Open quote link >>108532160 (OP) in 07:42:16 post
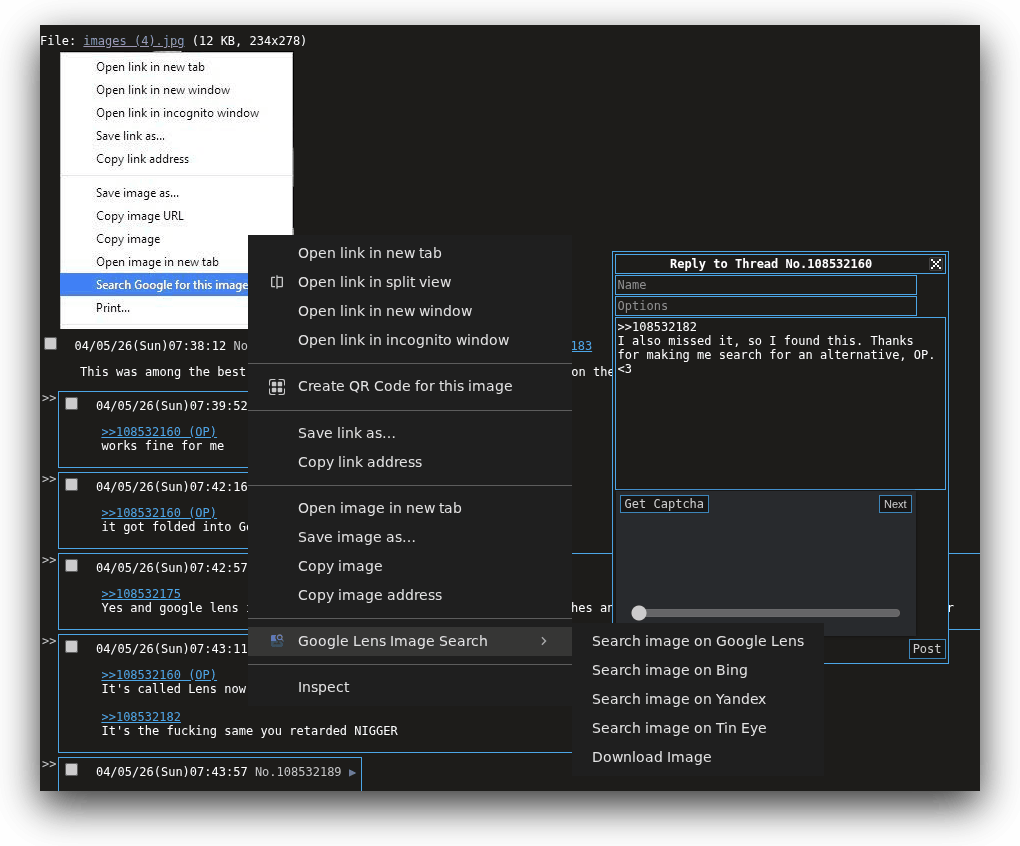Viewport: 1020px width, 846px height. pos(159,512)
